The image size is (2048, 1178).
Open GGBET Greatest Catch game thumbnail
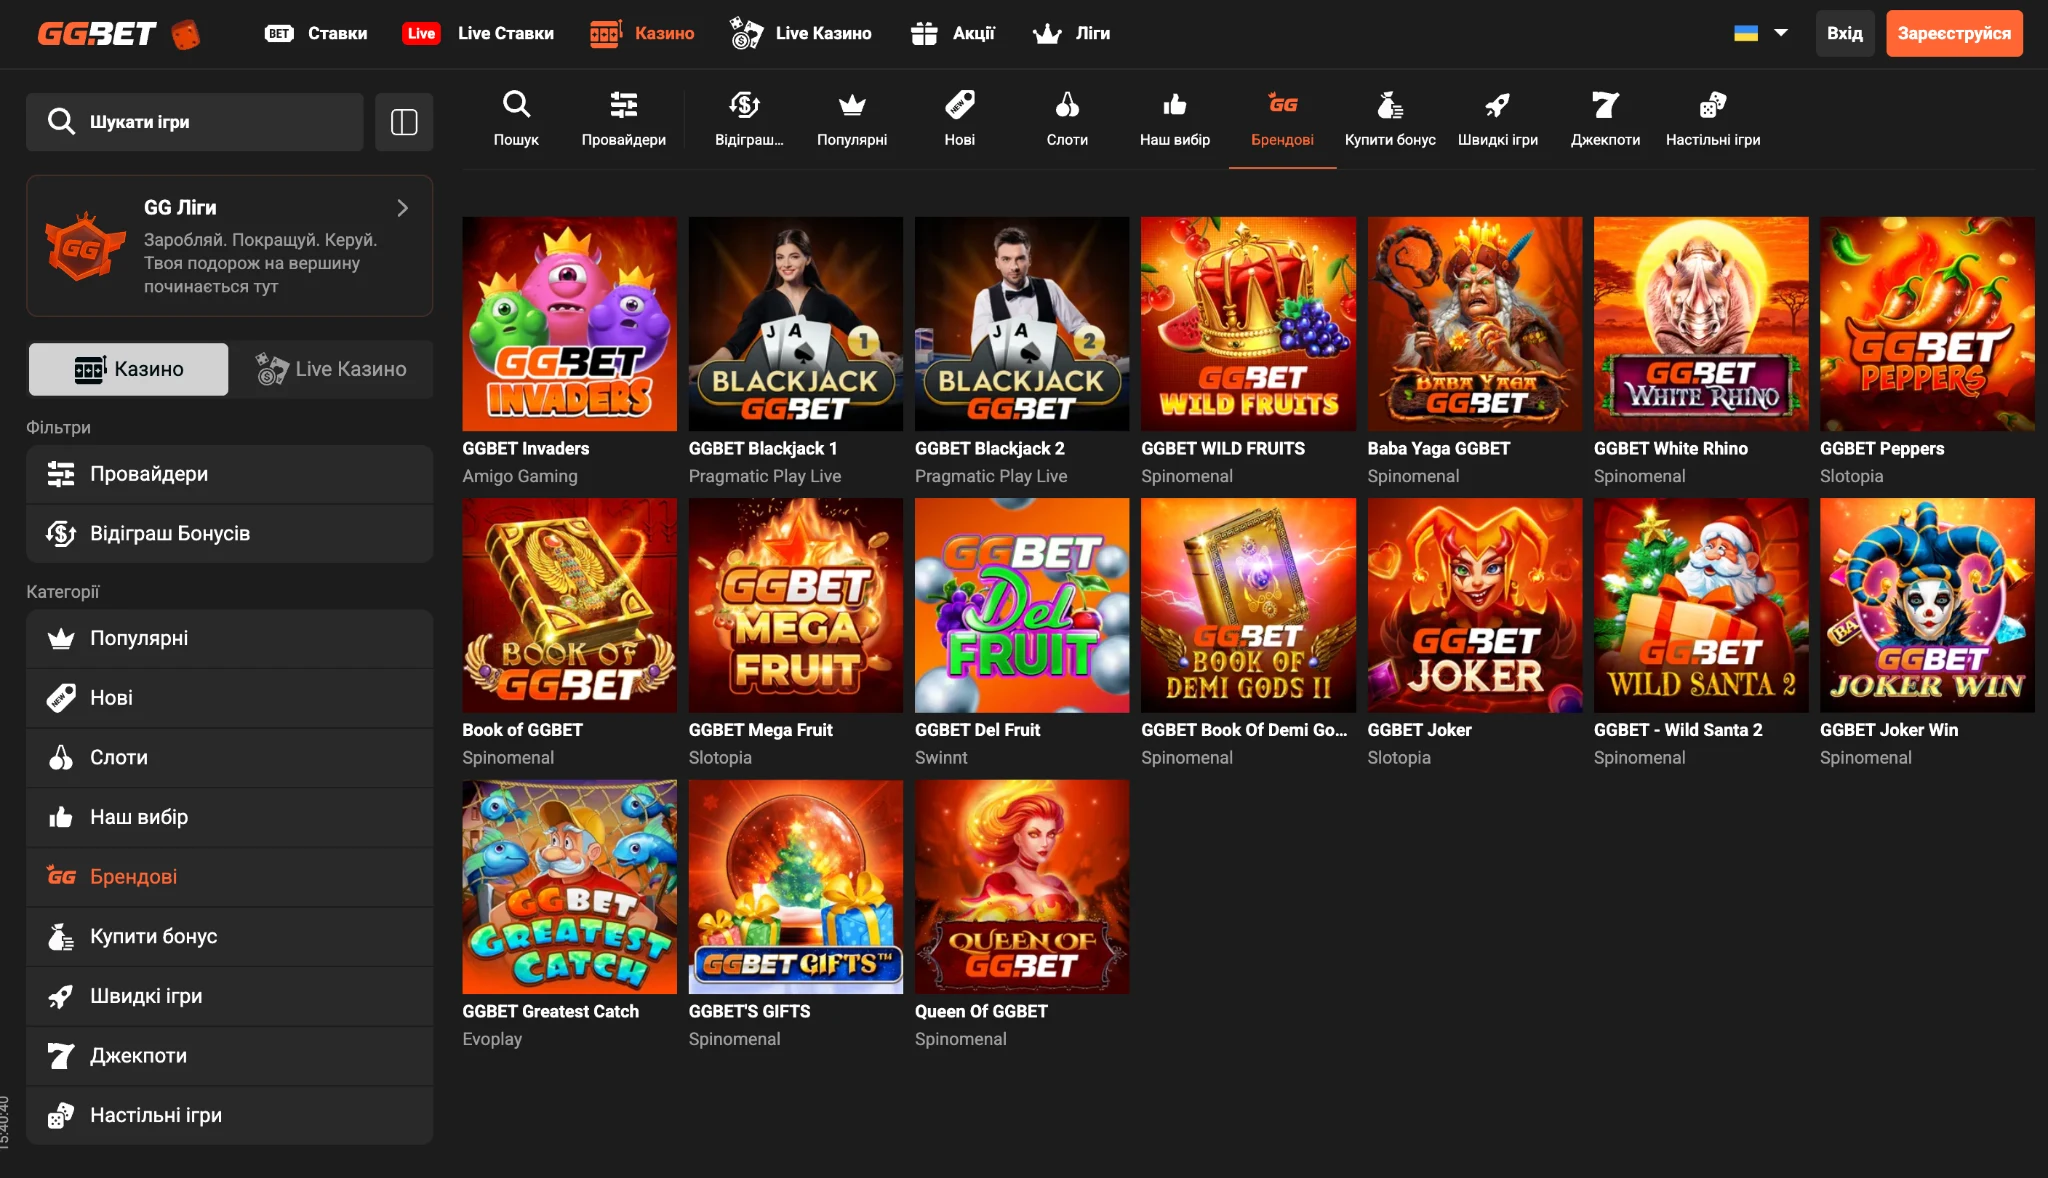569,887
